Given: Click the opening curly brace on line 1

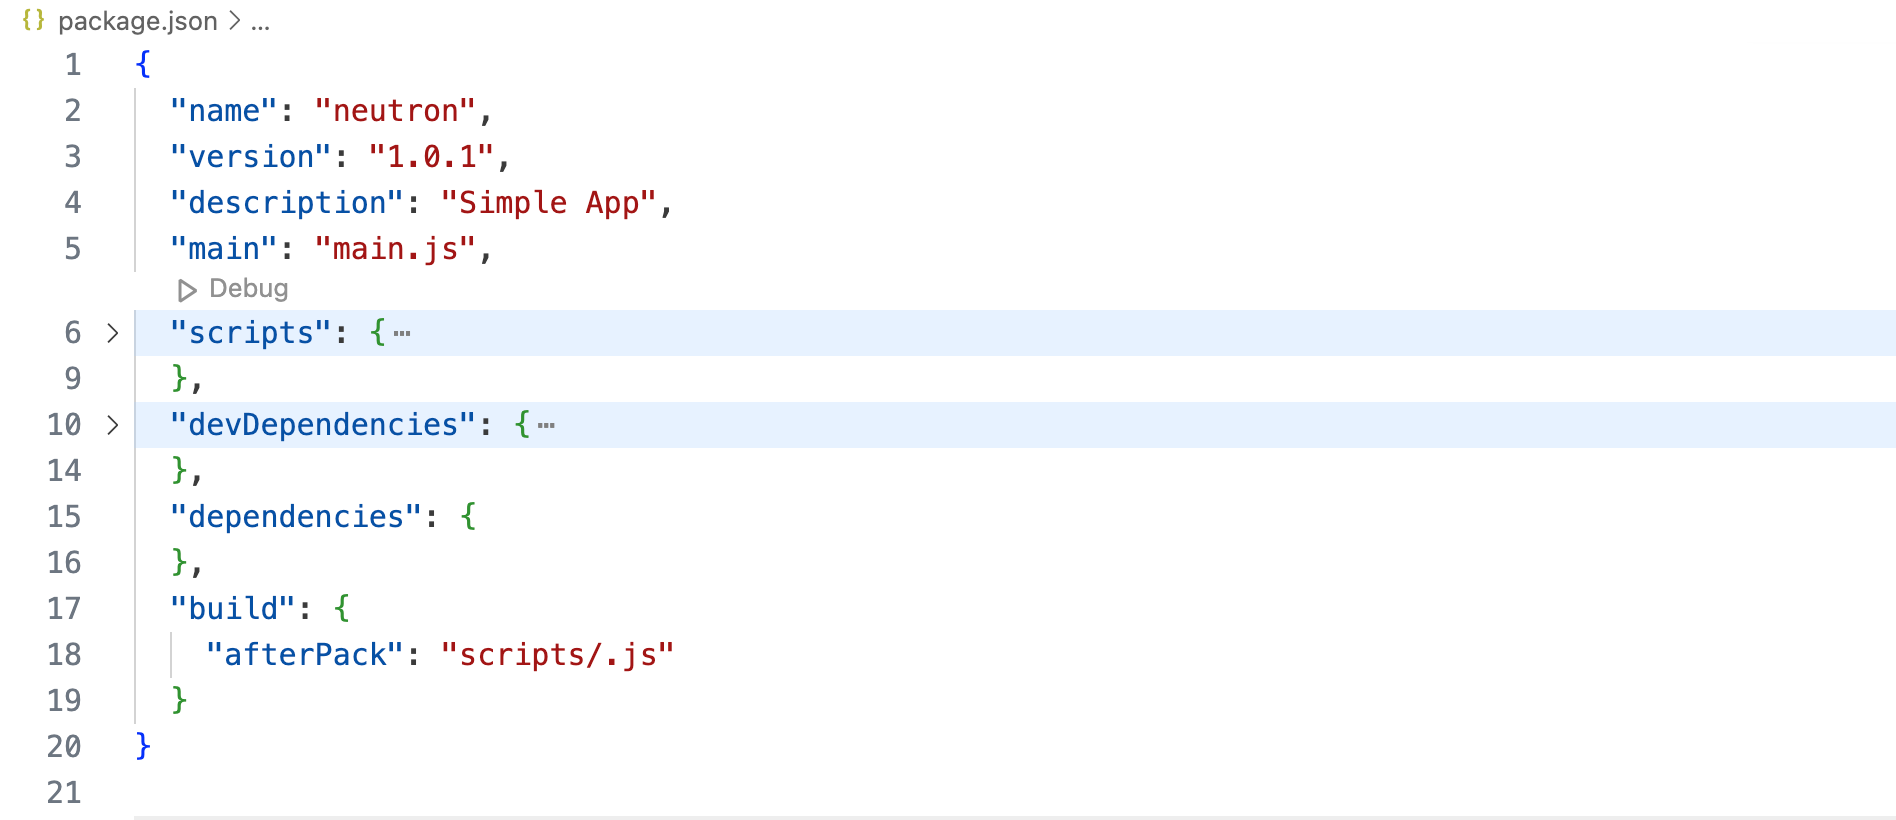Looking at the screenshot, I should coord(143,65).
